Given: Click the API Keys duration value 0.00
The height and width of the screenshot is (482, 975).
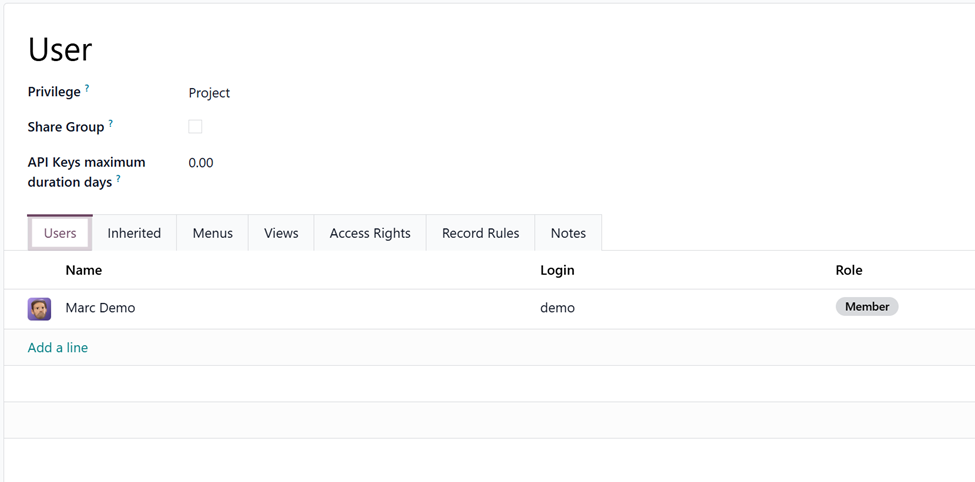Looking at the screenshot, I should point(201,163).
